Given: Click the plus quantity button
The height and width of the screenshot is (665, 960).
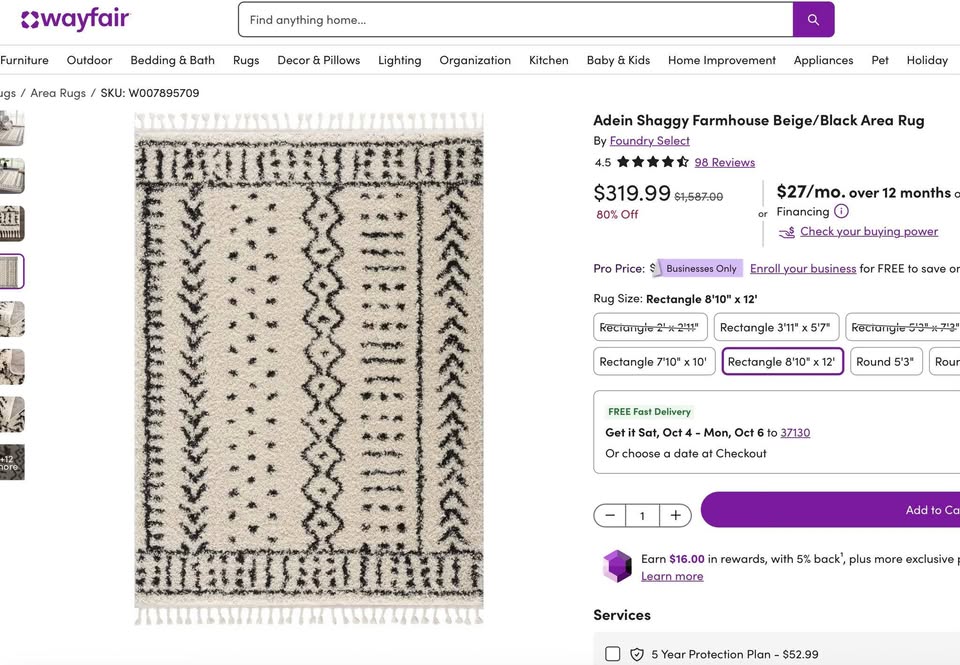Looking at the screenshot, I should point(675,515).
